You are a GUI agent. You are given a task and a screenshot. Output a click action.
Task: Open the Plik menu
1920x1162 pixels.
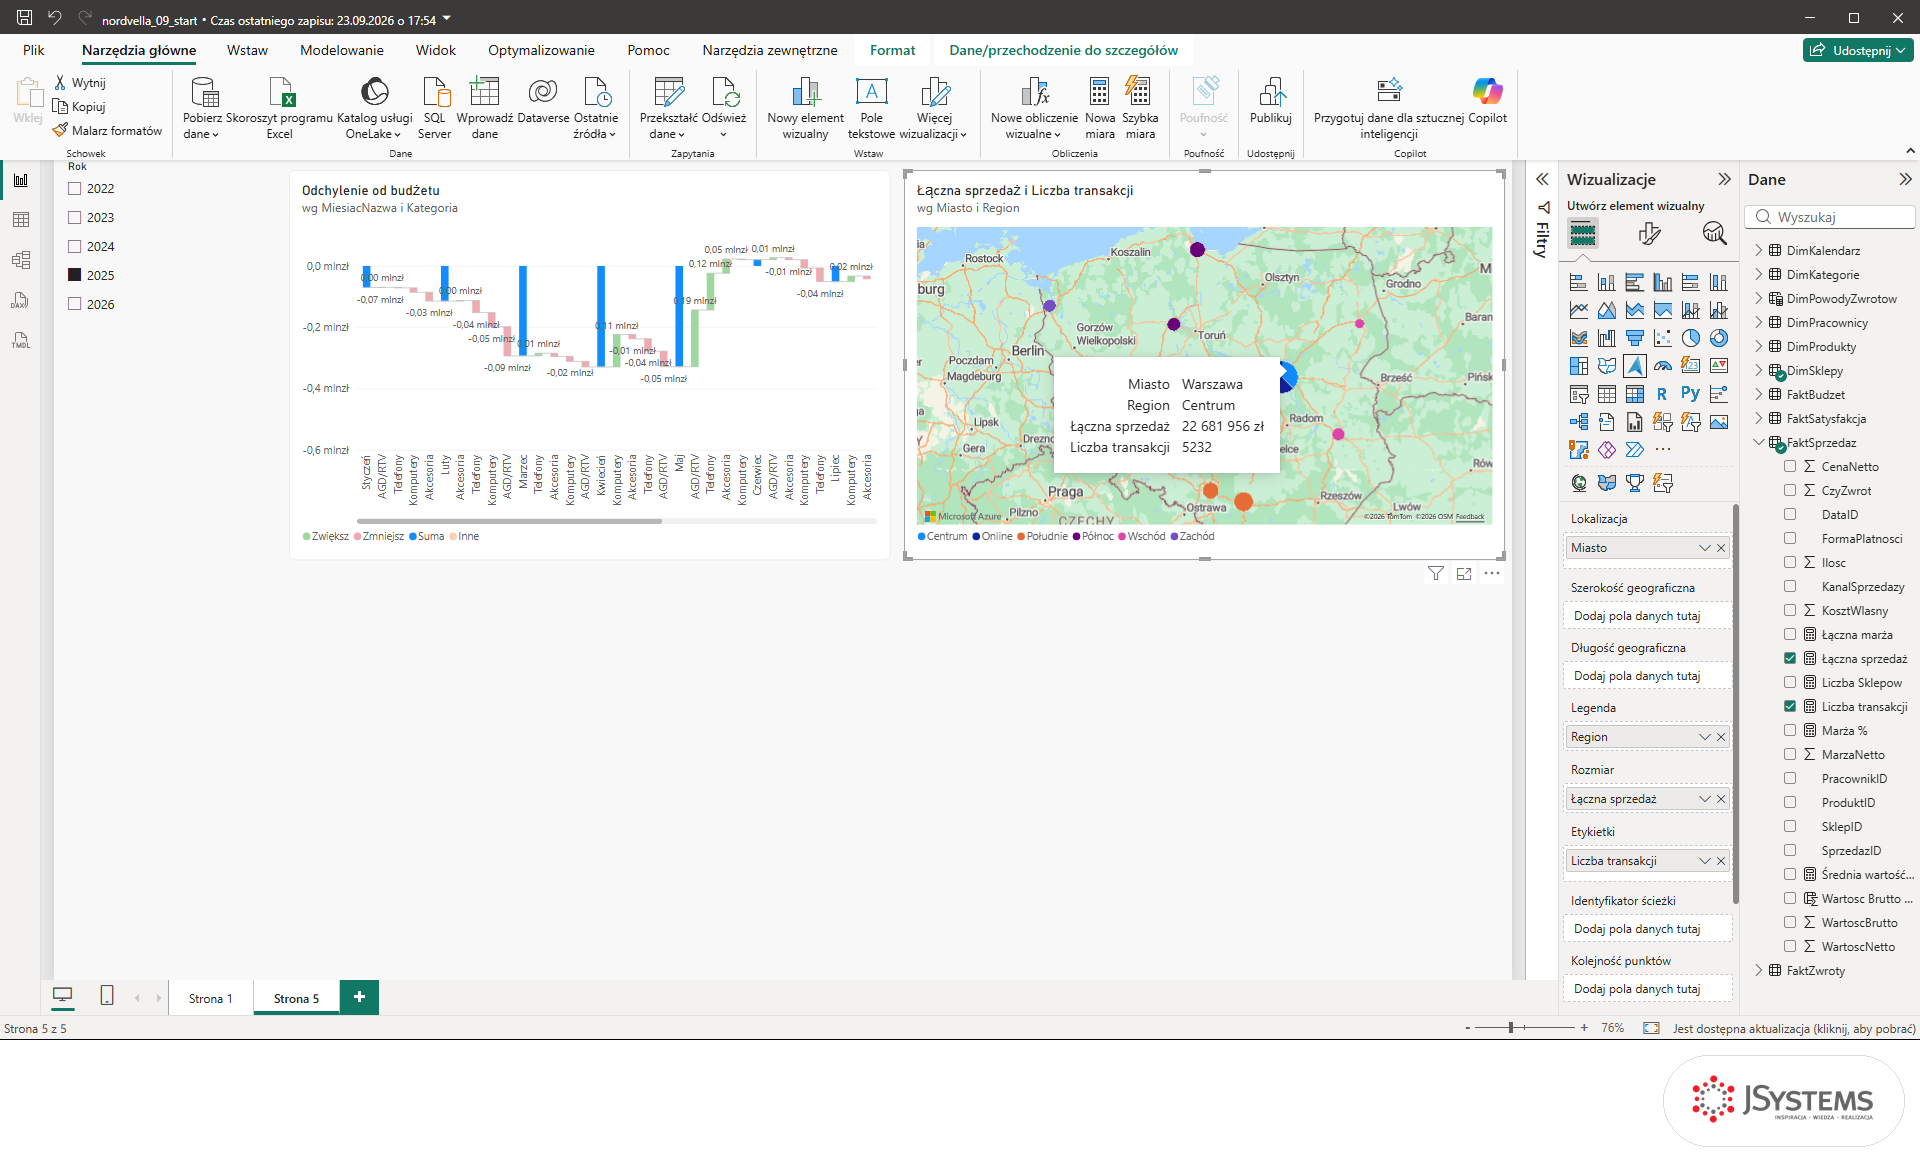34,50
